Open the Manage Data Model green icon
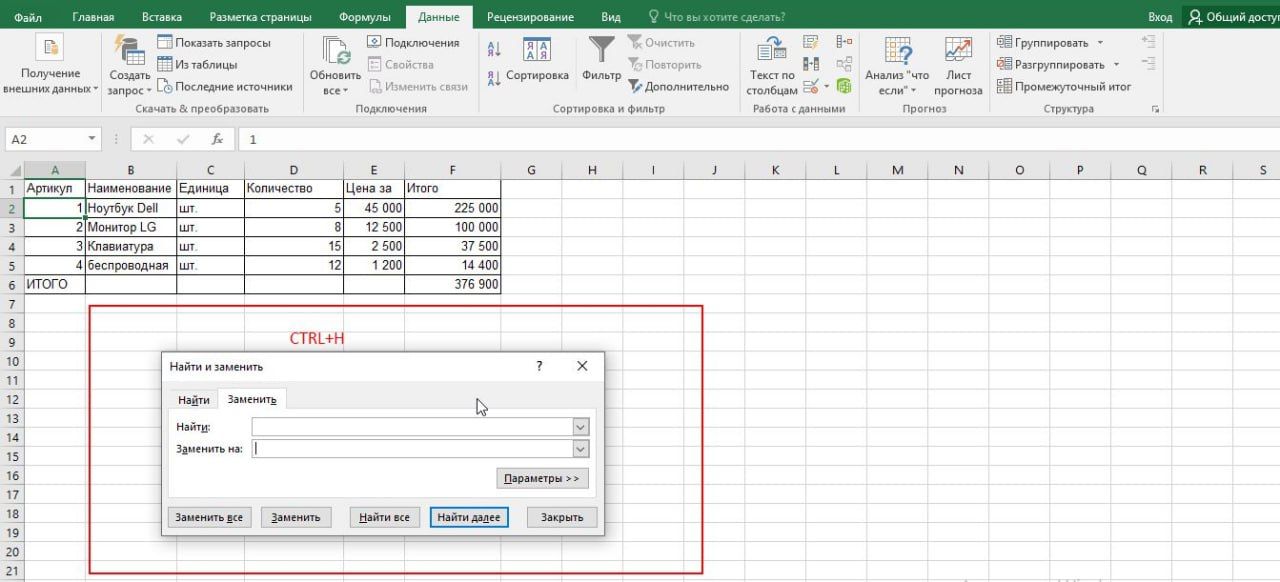 pyautogui.click(x=844, y=86)
